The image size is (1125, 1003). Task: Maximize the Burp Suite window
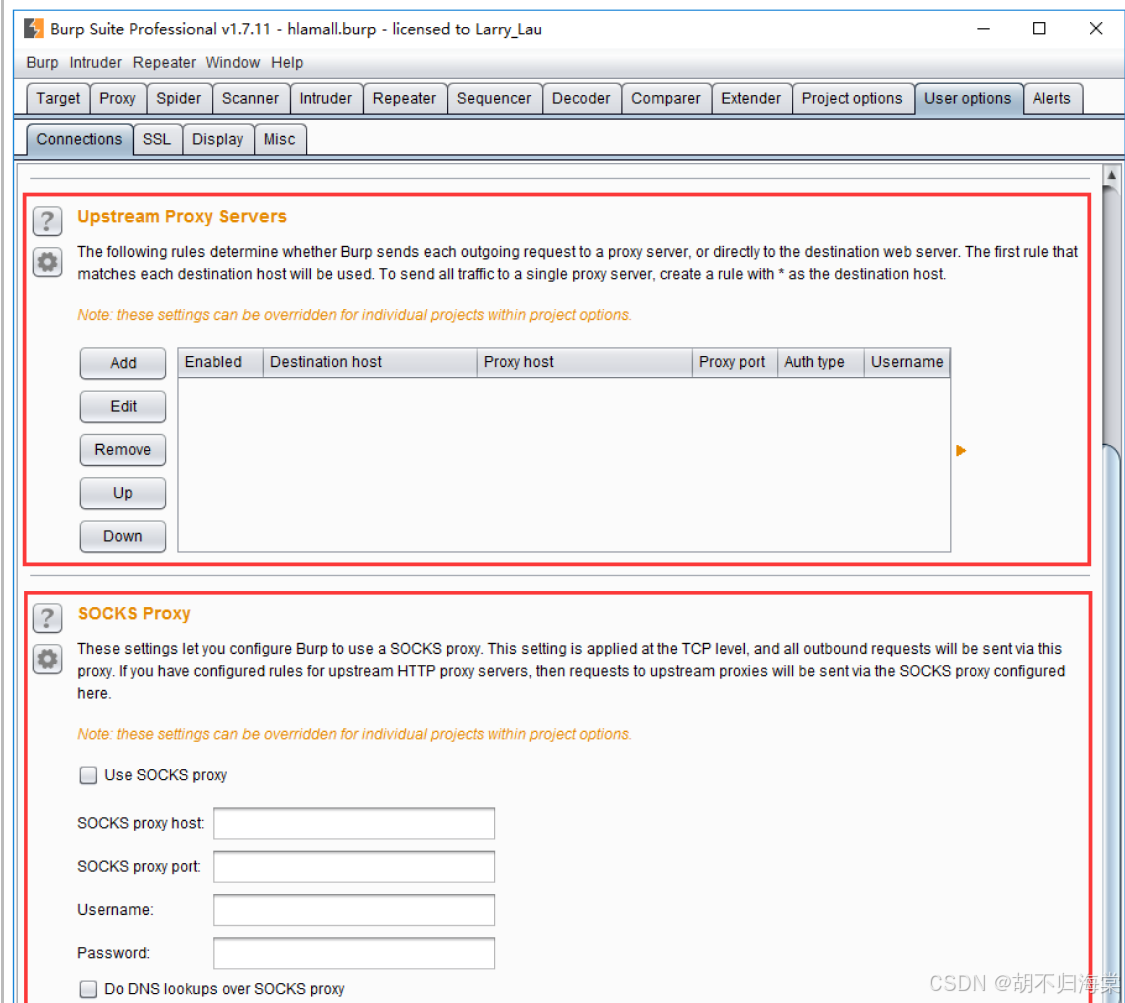tap(1039, 29)
